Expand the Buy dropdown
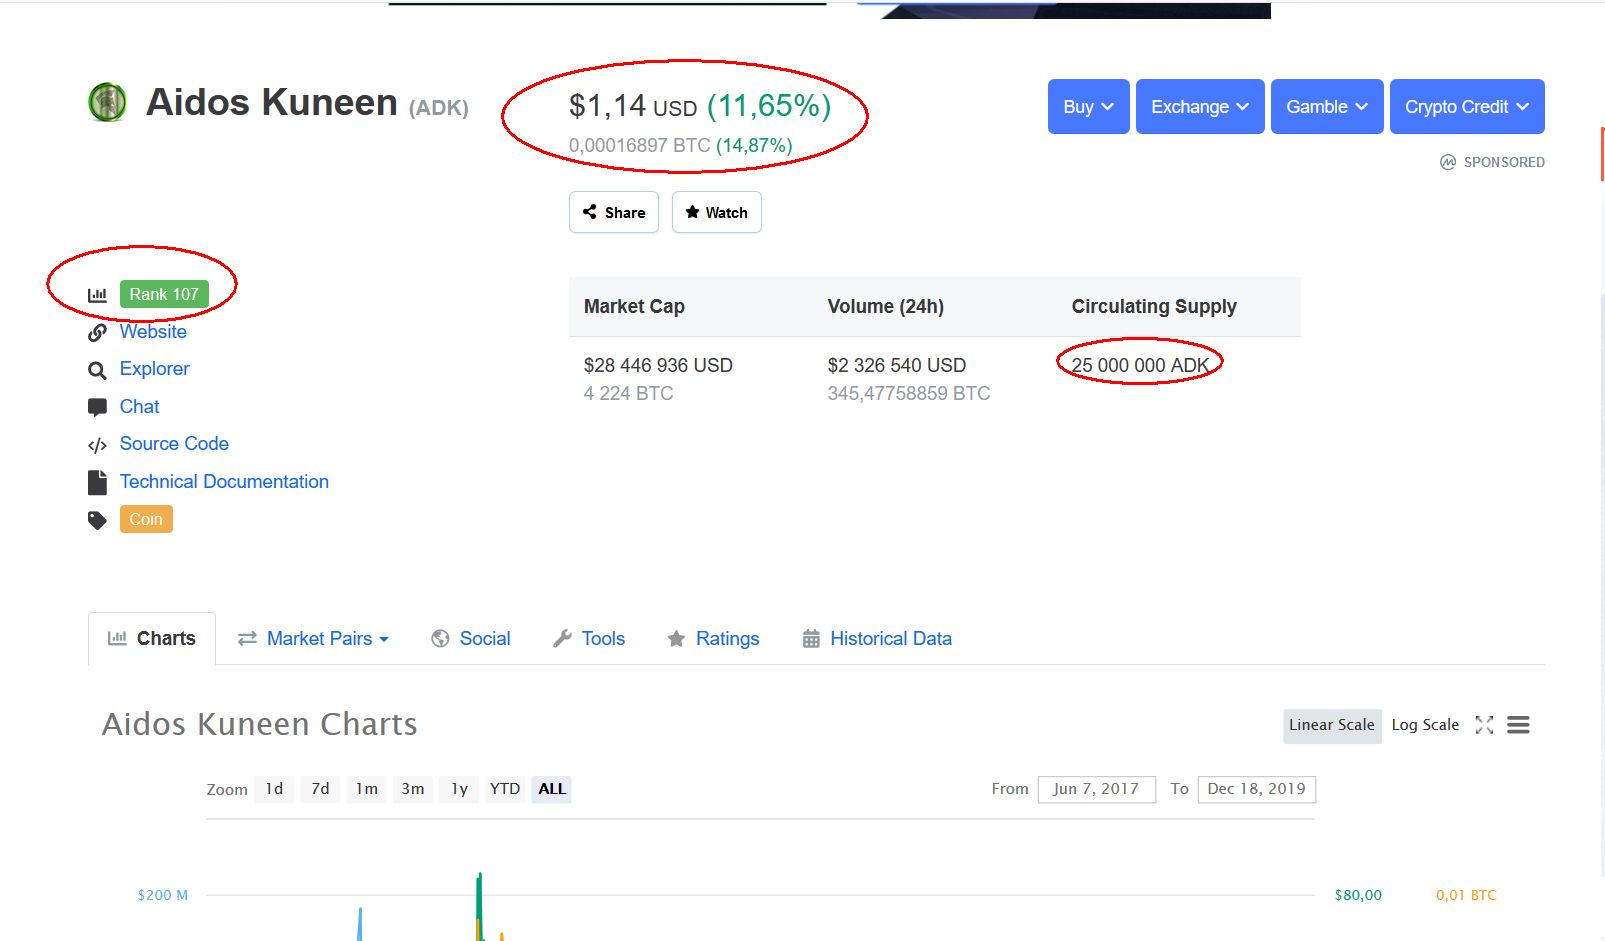This screenshot has width=1605, height=941. [1089, 106]
